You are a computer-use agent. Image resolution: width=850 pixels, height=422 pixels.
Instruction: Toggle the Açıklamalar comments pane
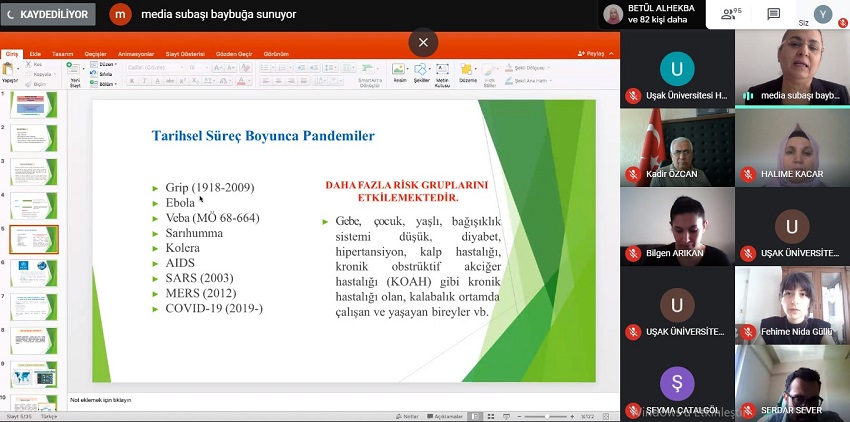(447, 416)
